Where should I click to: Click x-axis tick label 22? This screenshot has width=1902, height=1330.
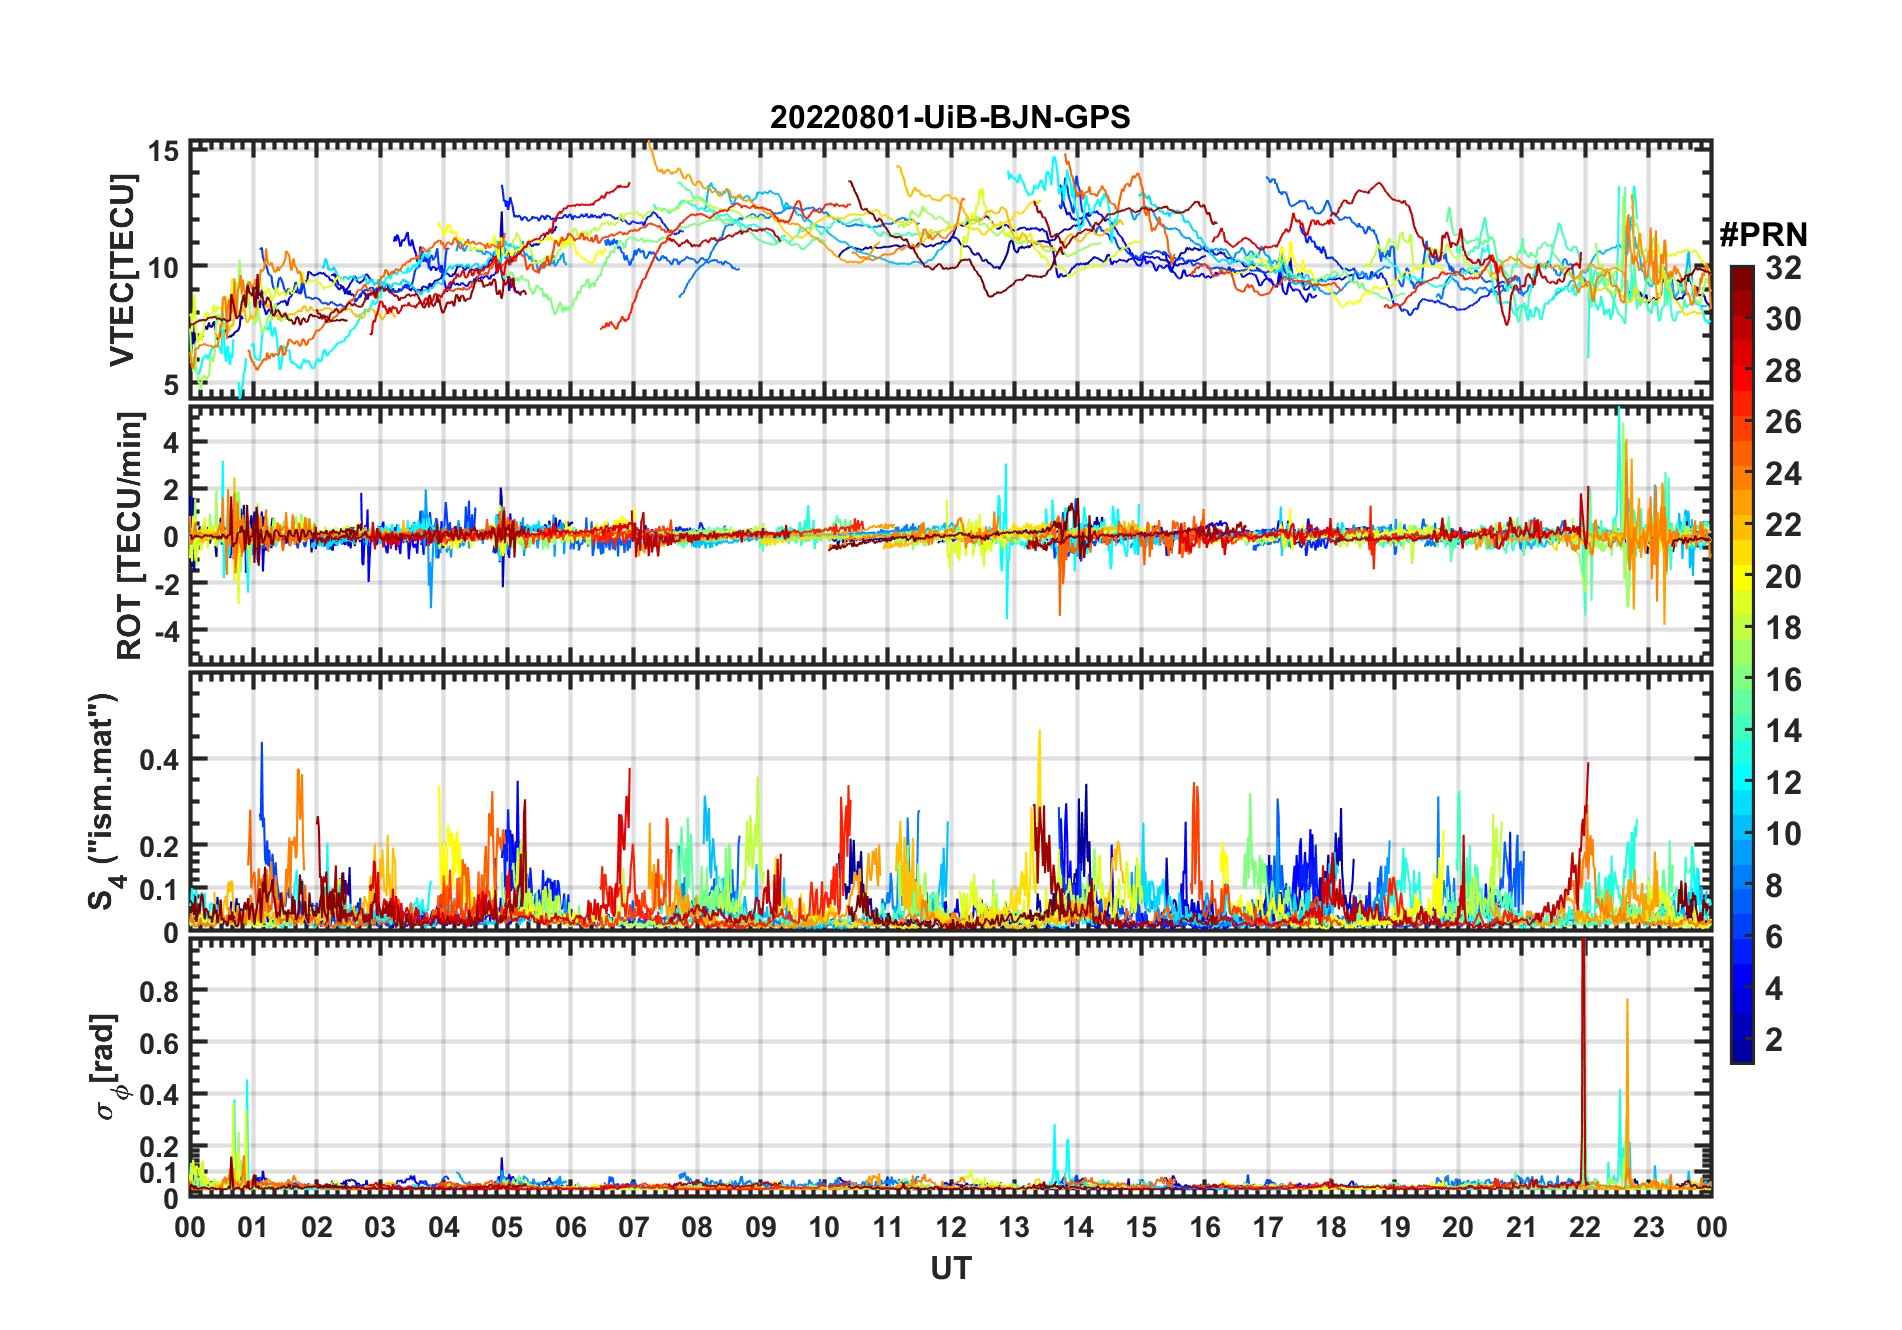pos(1585,1227)
